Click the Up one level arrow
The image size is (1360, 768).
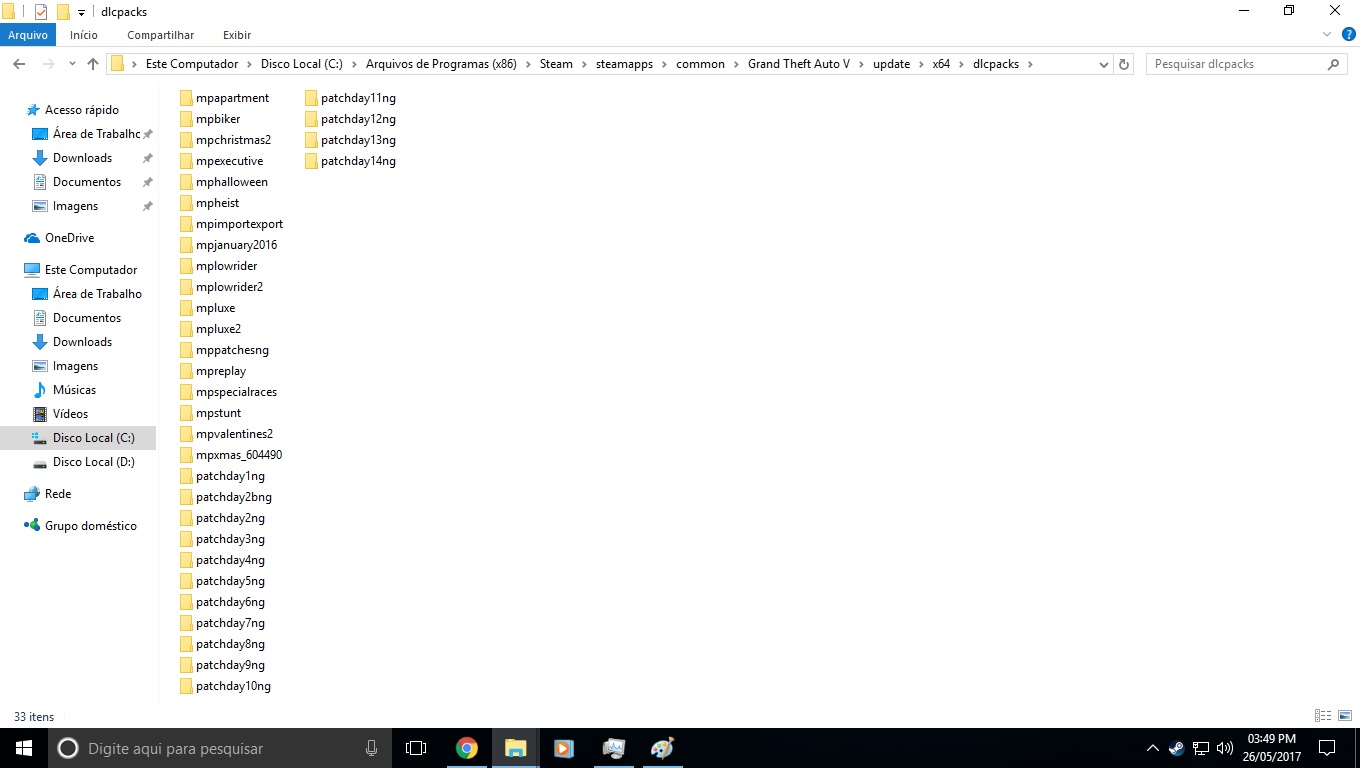tap(93, 64)
